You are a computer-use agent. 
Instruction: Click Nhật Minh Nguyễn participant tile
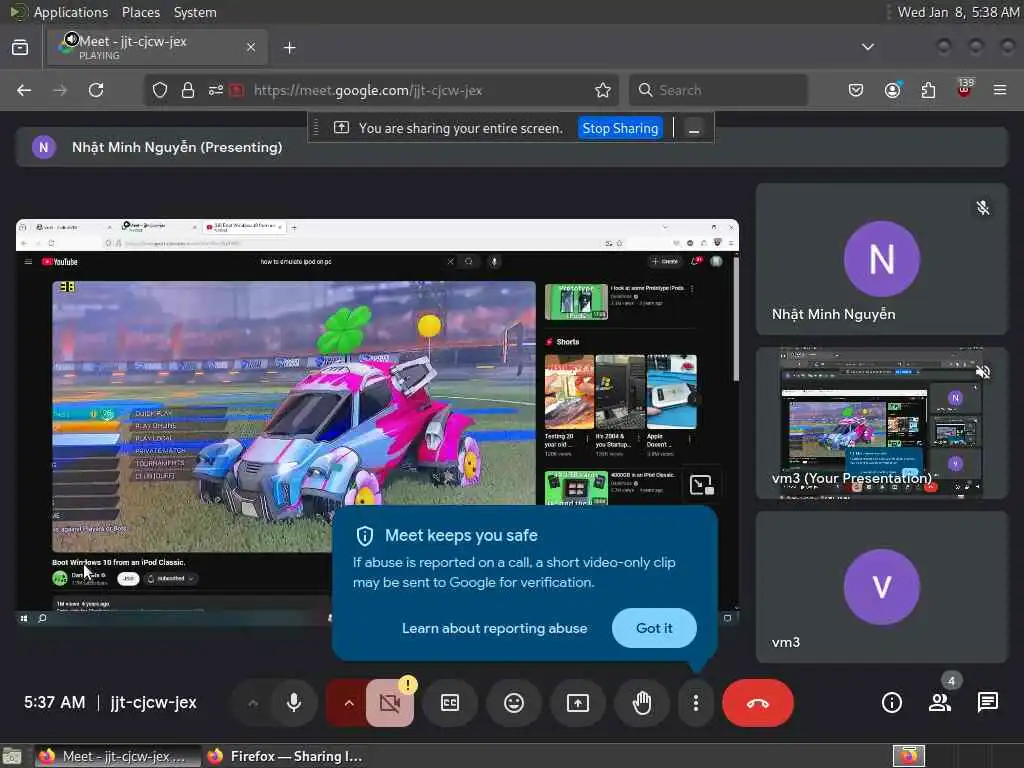[882, 259]
